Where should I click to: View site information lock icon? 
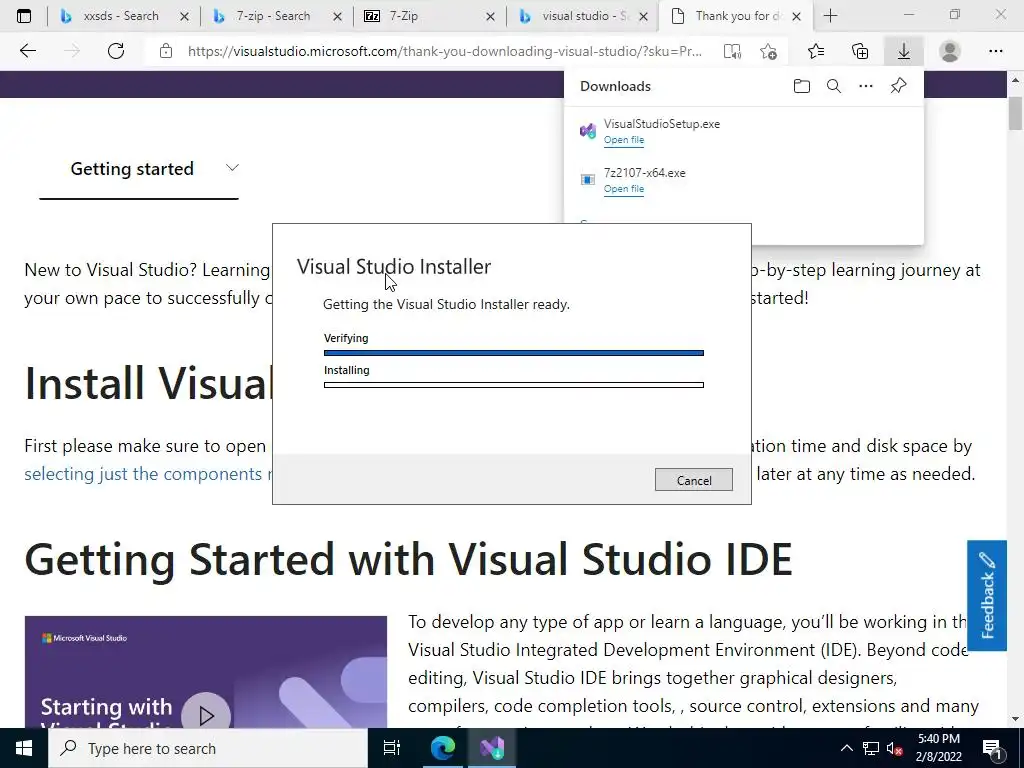click(x=166, y=51)
